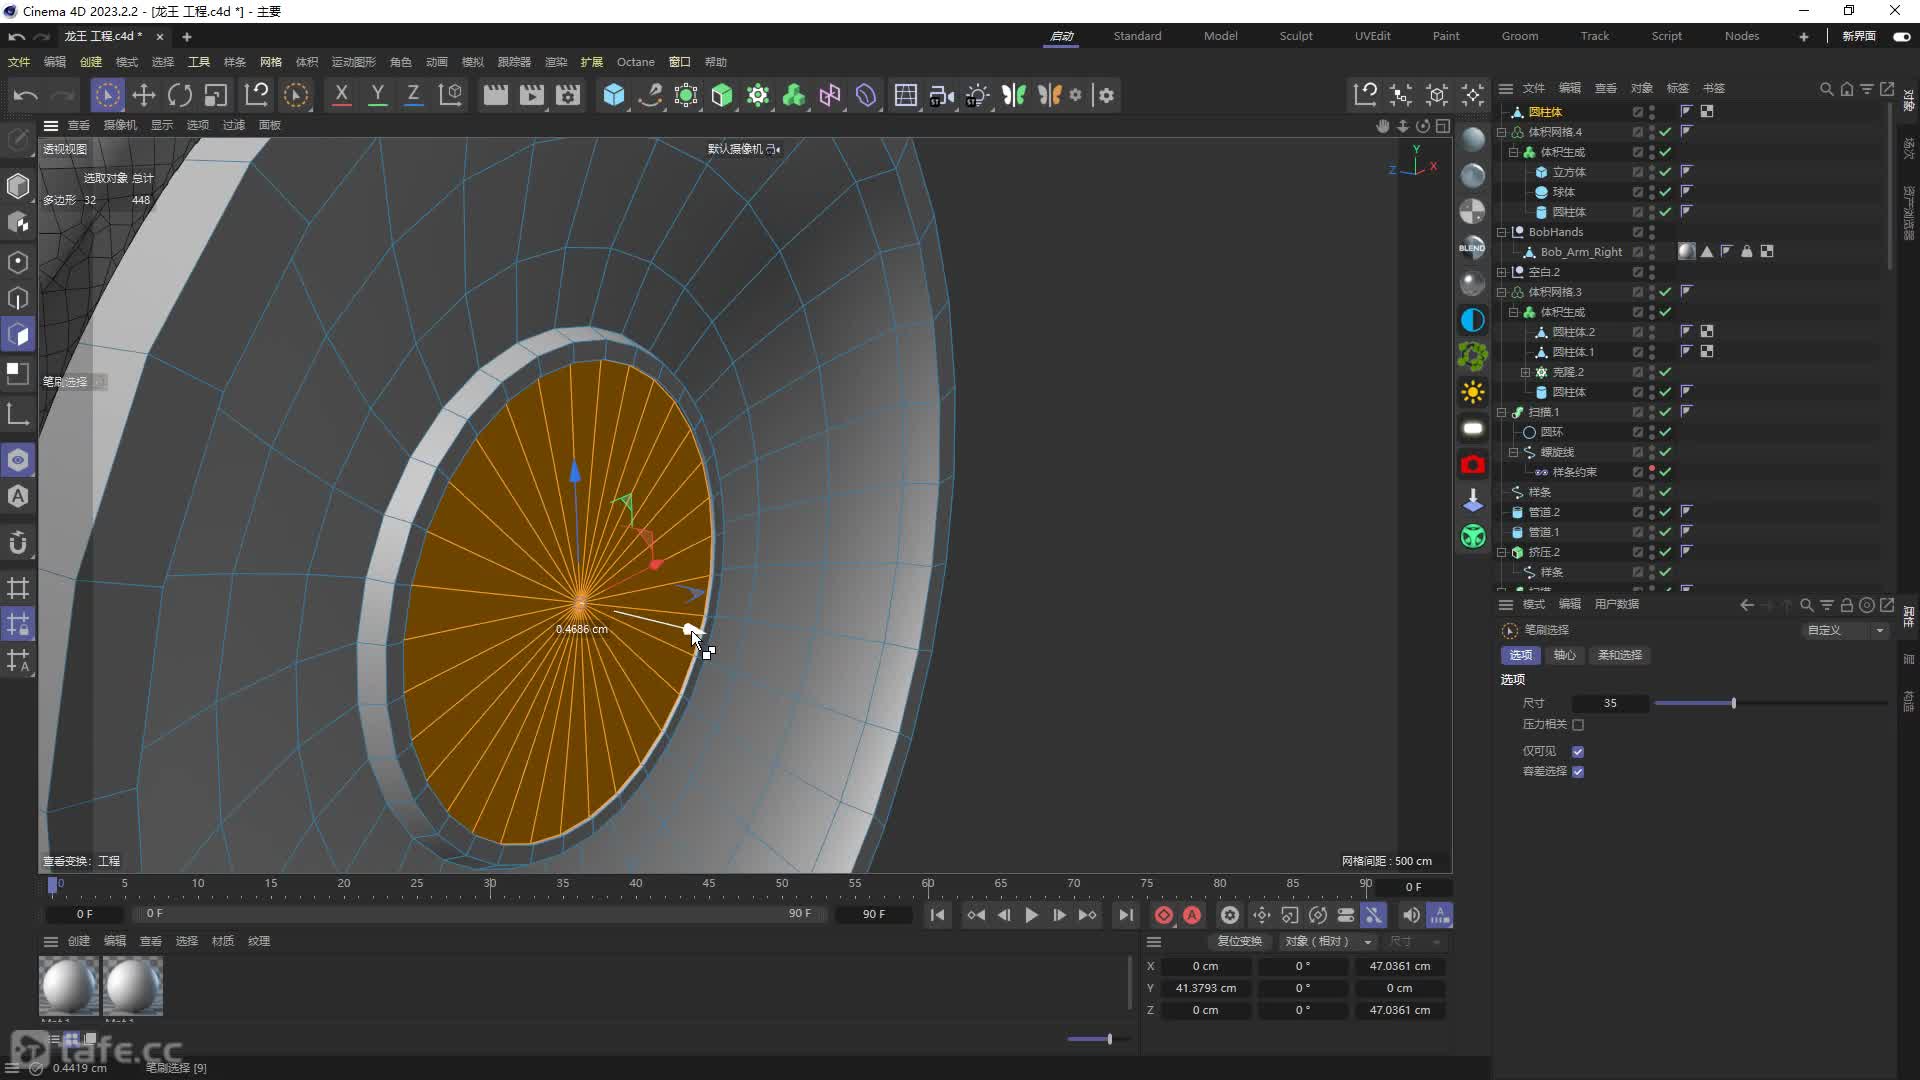The height and width of the screenshot is (1080, 1920).
Task: Click the red Octane render icon
Action: (x=1473, y=465)
